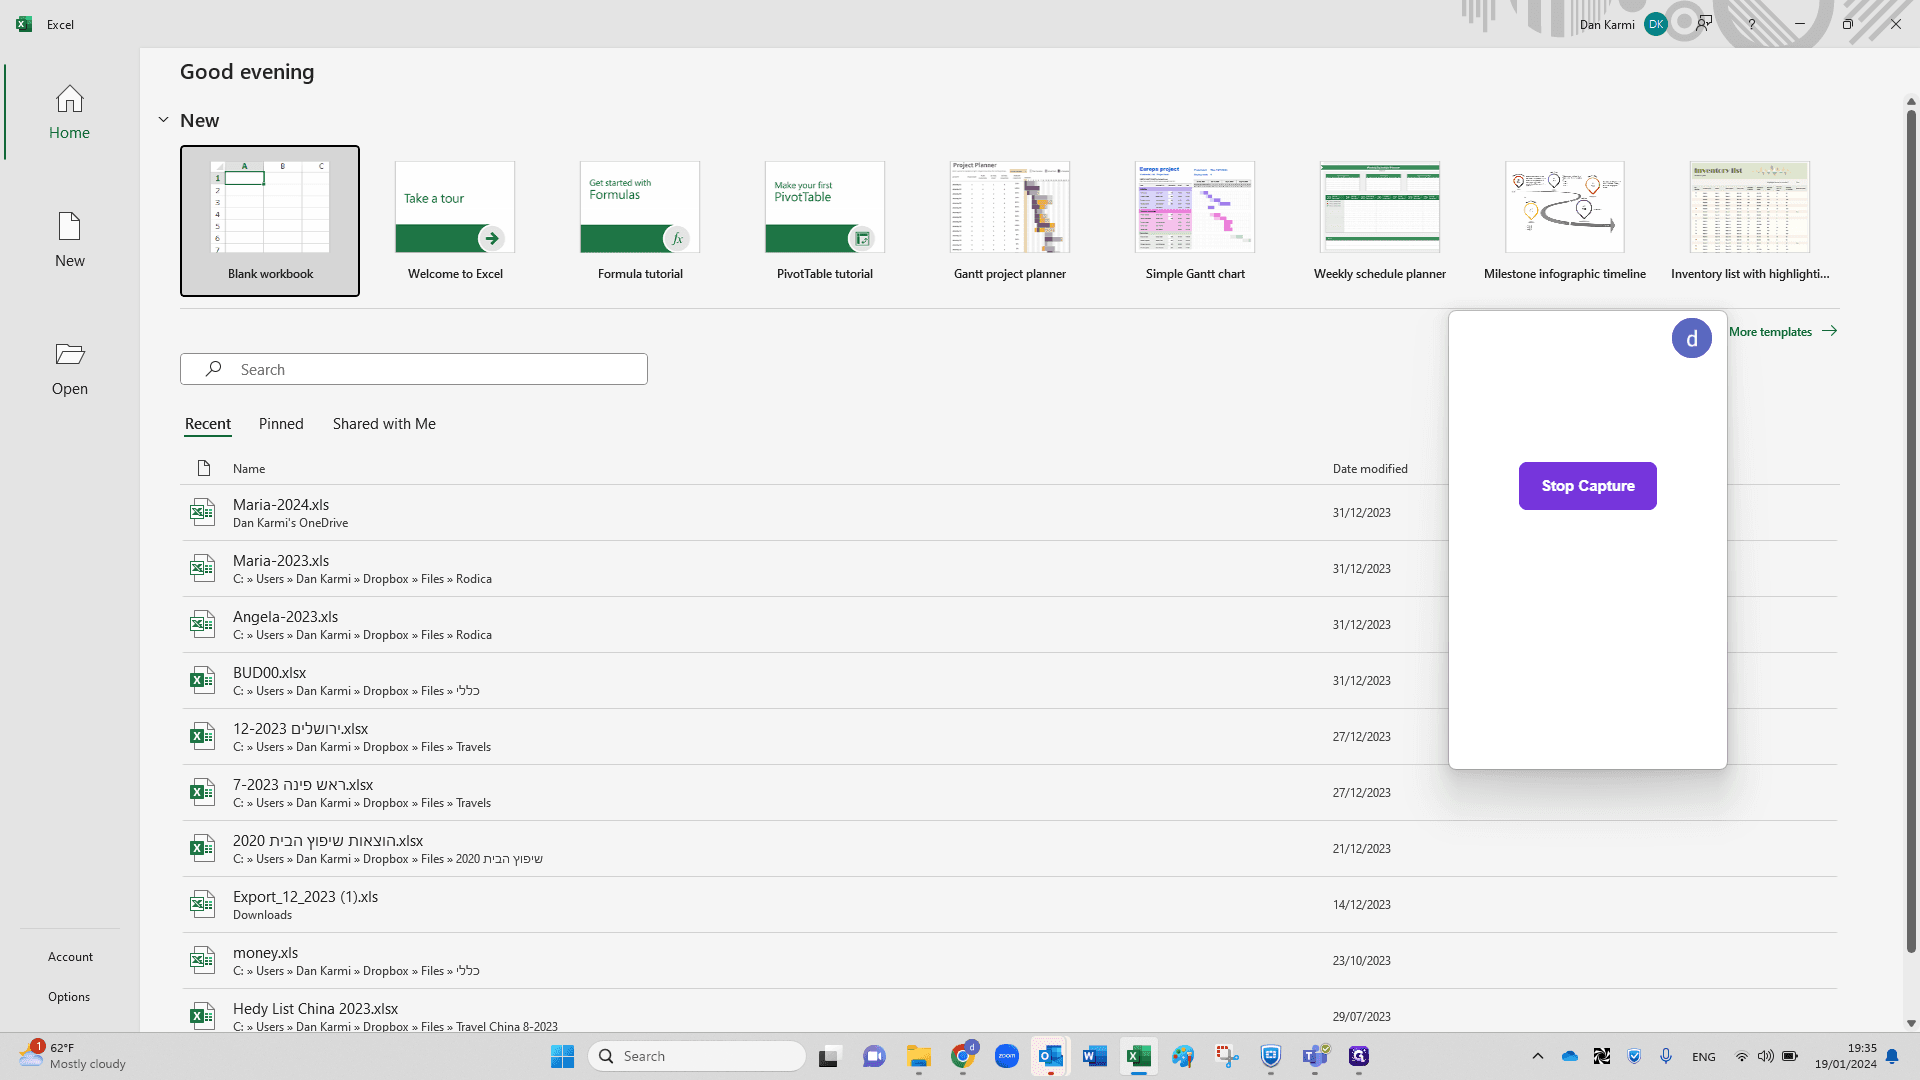
Task: Open Microsoft Teams from the taskbar
Action: coord(1315,1056)
